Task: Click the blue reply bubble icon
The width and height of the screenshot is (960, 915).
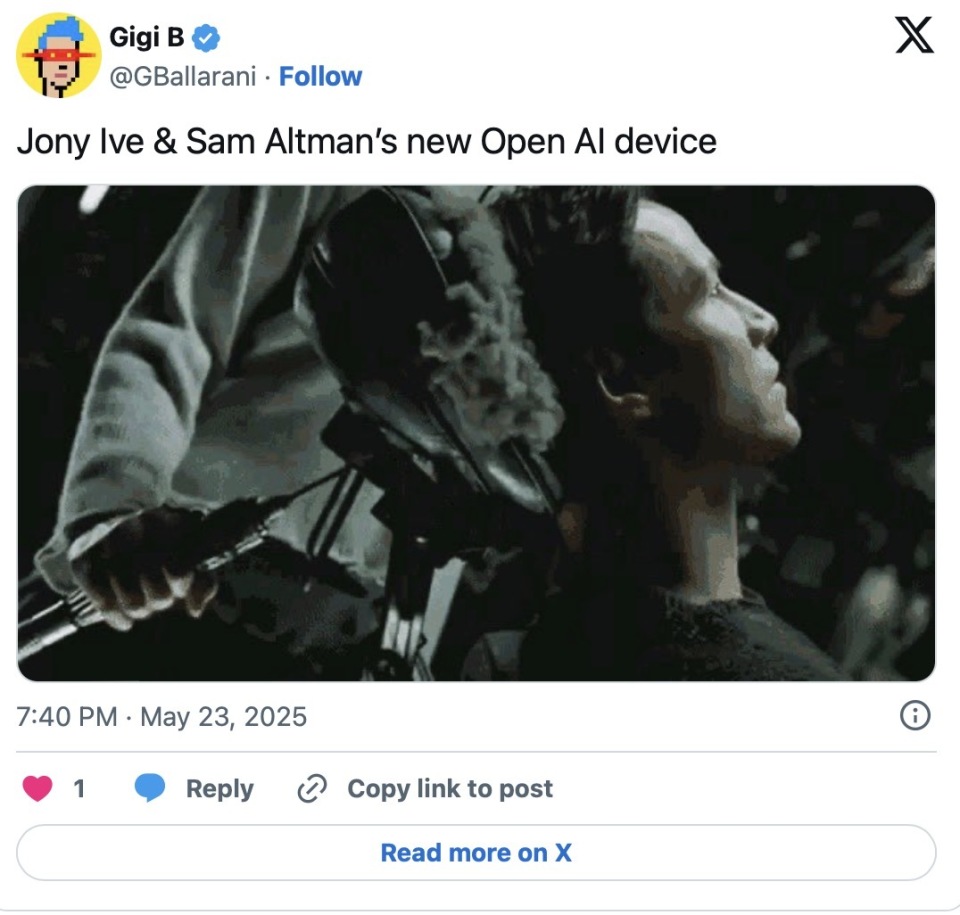Action: (150, 789)
